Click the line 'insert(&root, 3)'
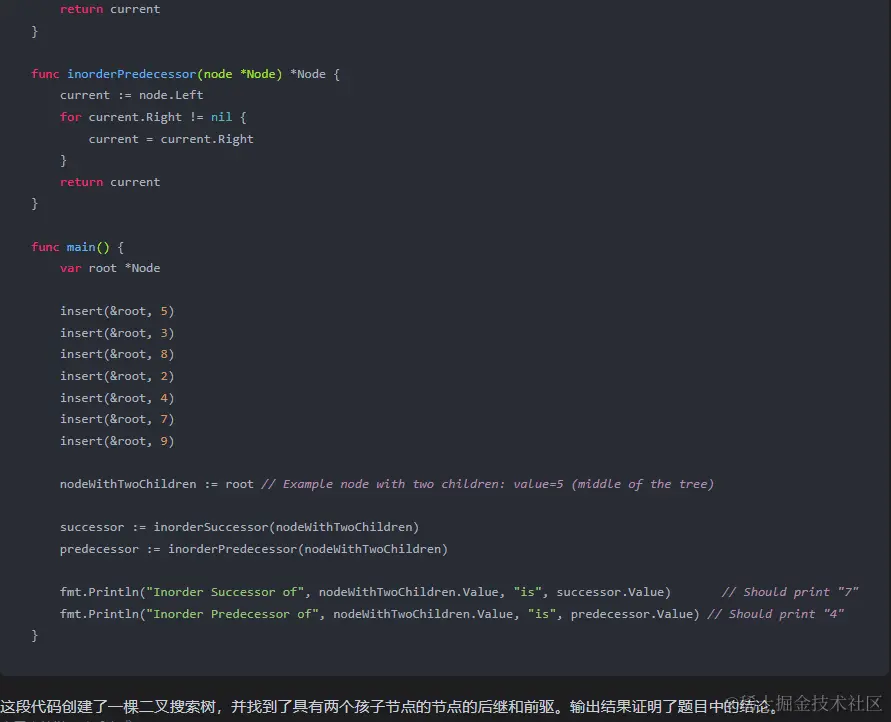891x722 pixels. pyautogui.click(x=117, y=333)
